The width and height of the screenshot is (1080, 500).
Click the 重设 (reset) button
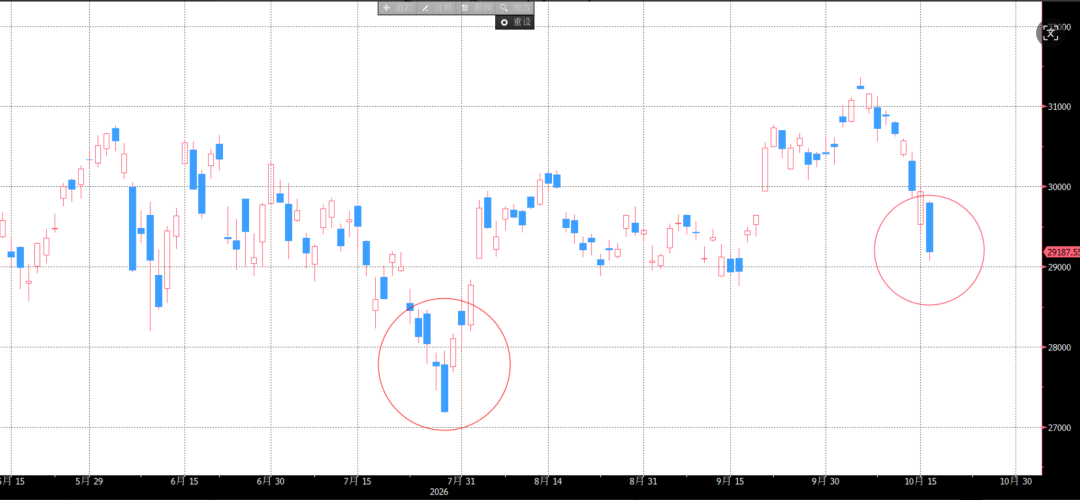(515, 22)
